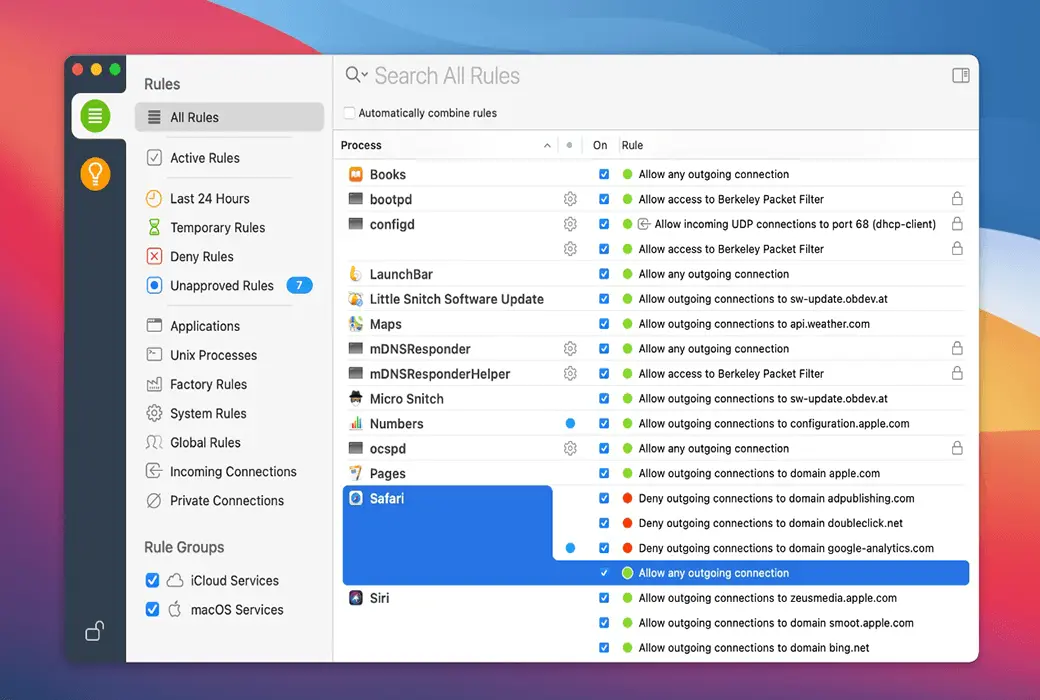The height and width of the screenshot is (700, 1040).
Task: Click the mDNSResponder gear icon
Action: click(570, 348)
